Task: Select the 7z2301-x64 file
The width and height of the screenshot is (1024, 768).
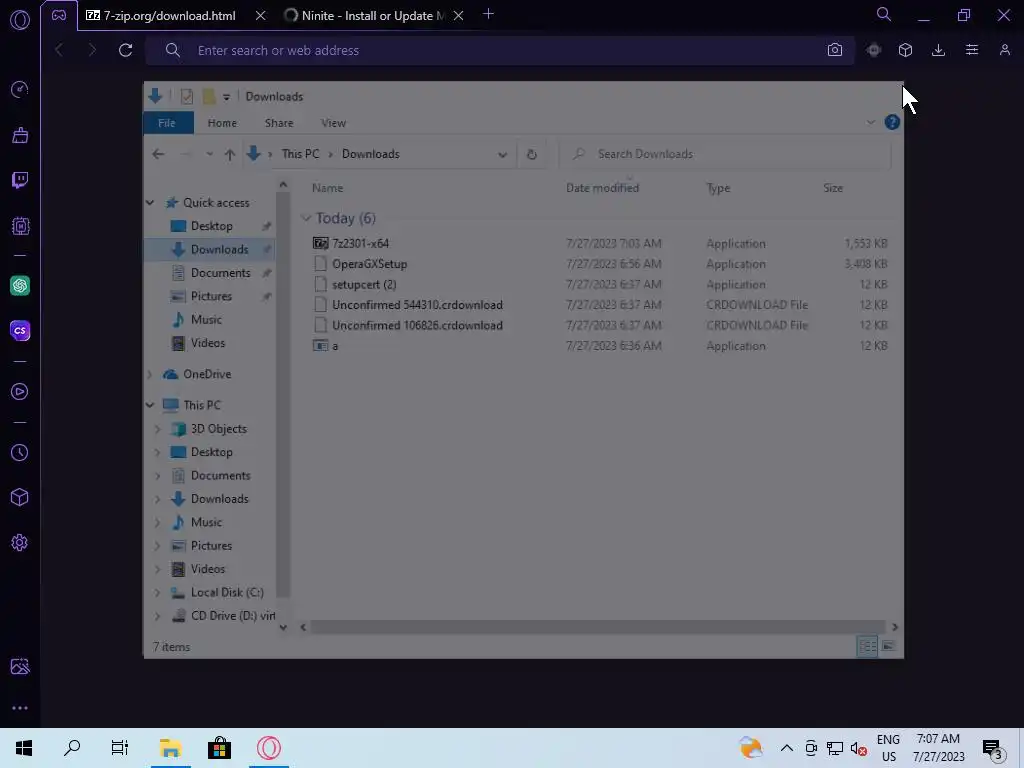Action: pyautogui.click(x=360, y=244)
